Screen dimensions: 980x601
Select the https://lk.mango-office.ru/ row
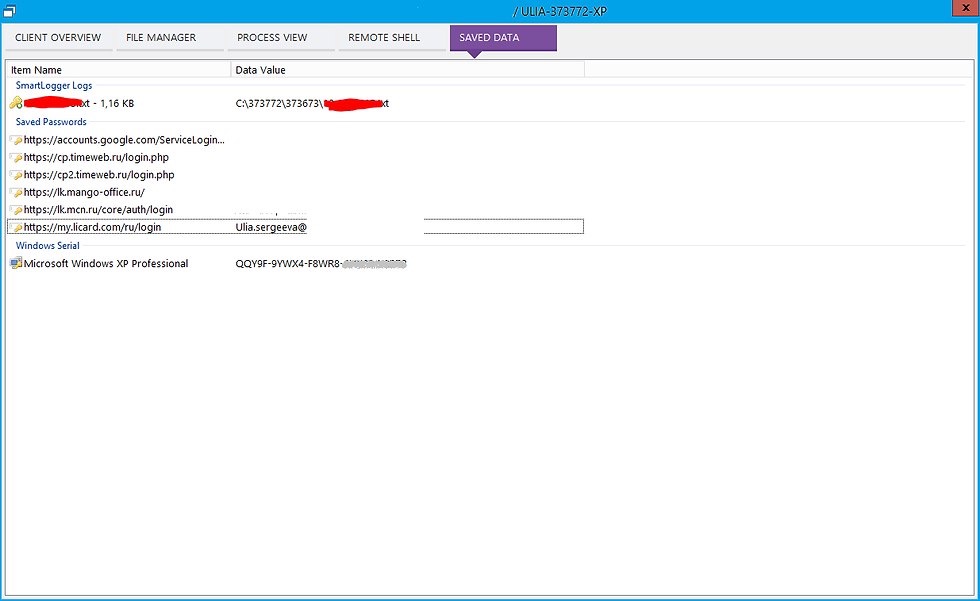(295, 192)
